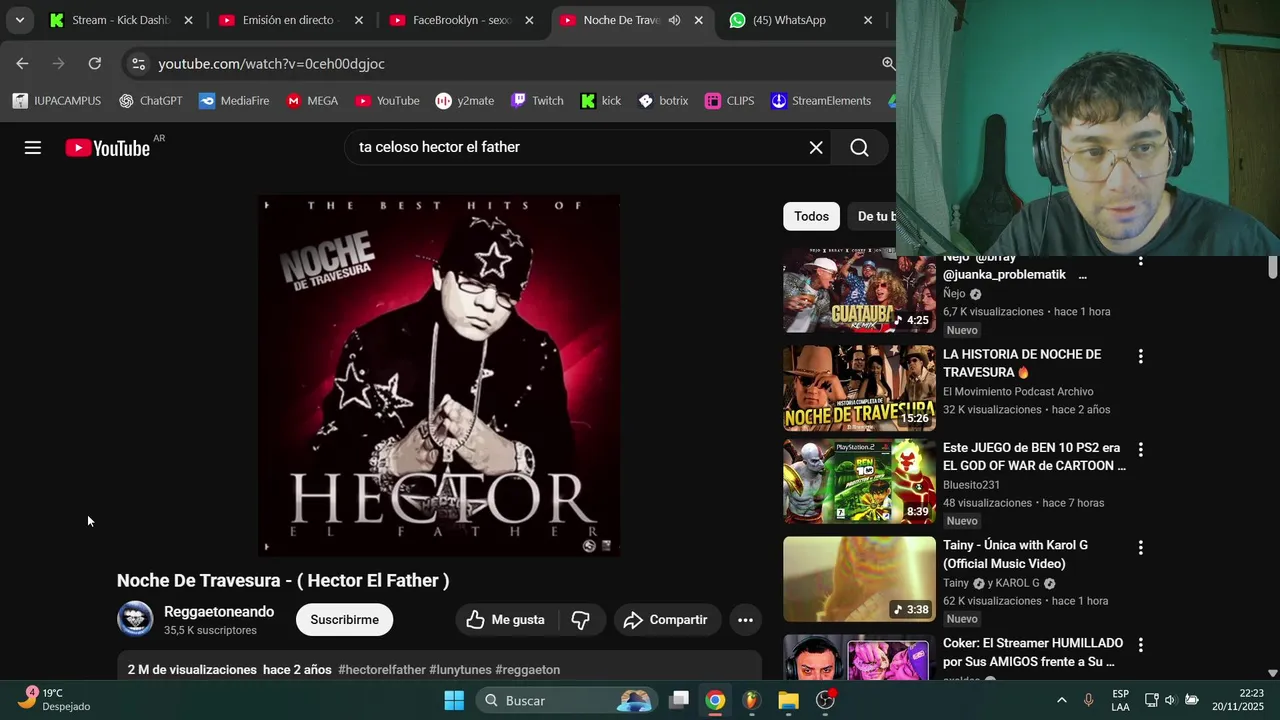Open options for Coker El Streamer video
This screenshot has height=720, width=1280.
coord(1140,645)
